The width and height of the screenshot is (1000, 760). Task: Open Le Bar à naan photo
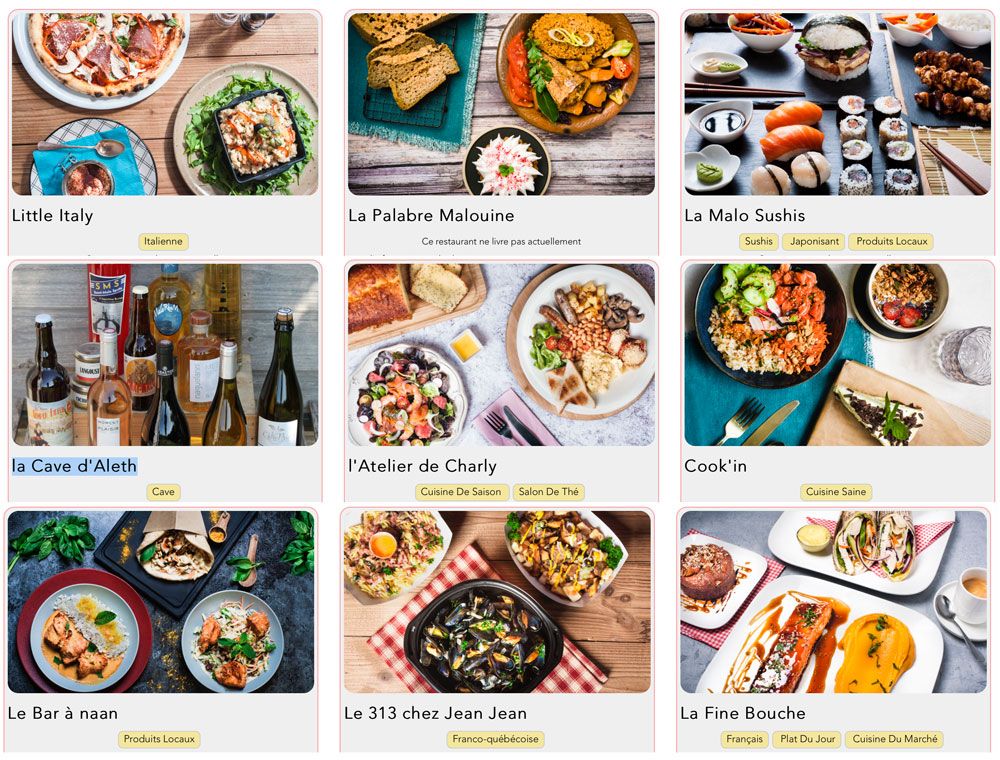click(161, 602)
